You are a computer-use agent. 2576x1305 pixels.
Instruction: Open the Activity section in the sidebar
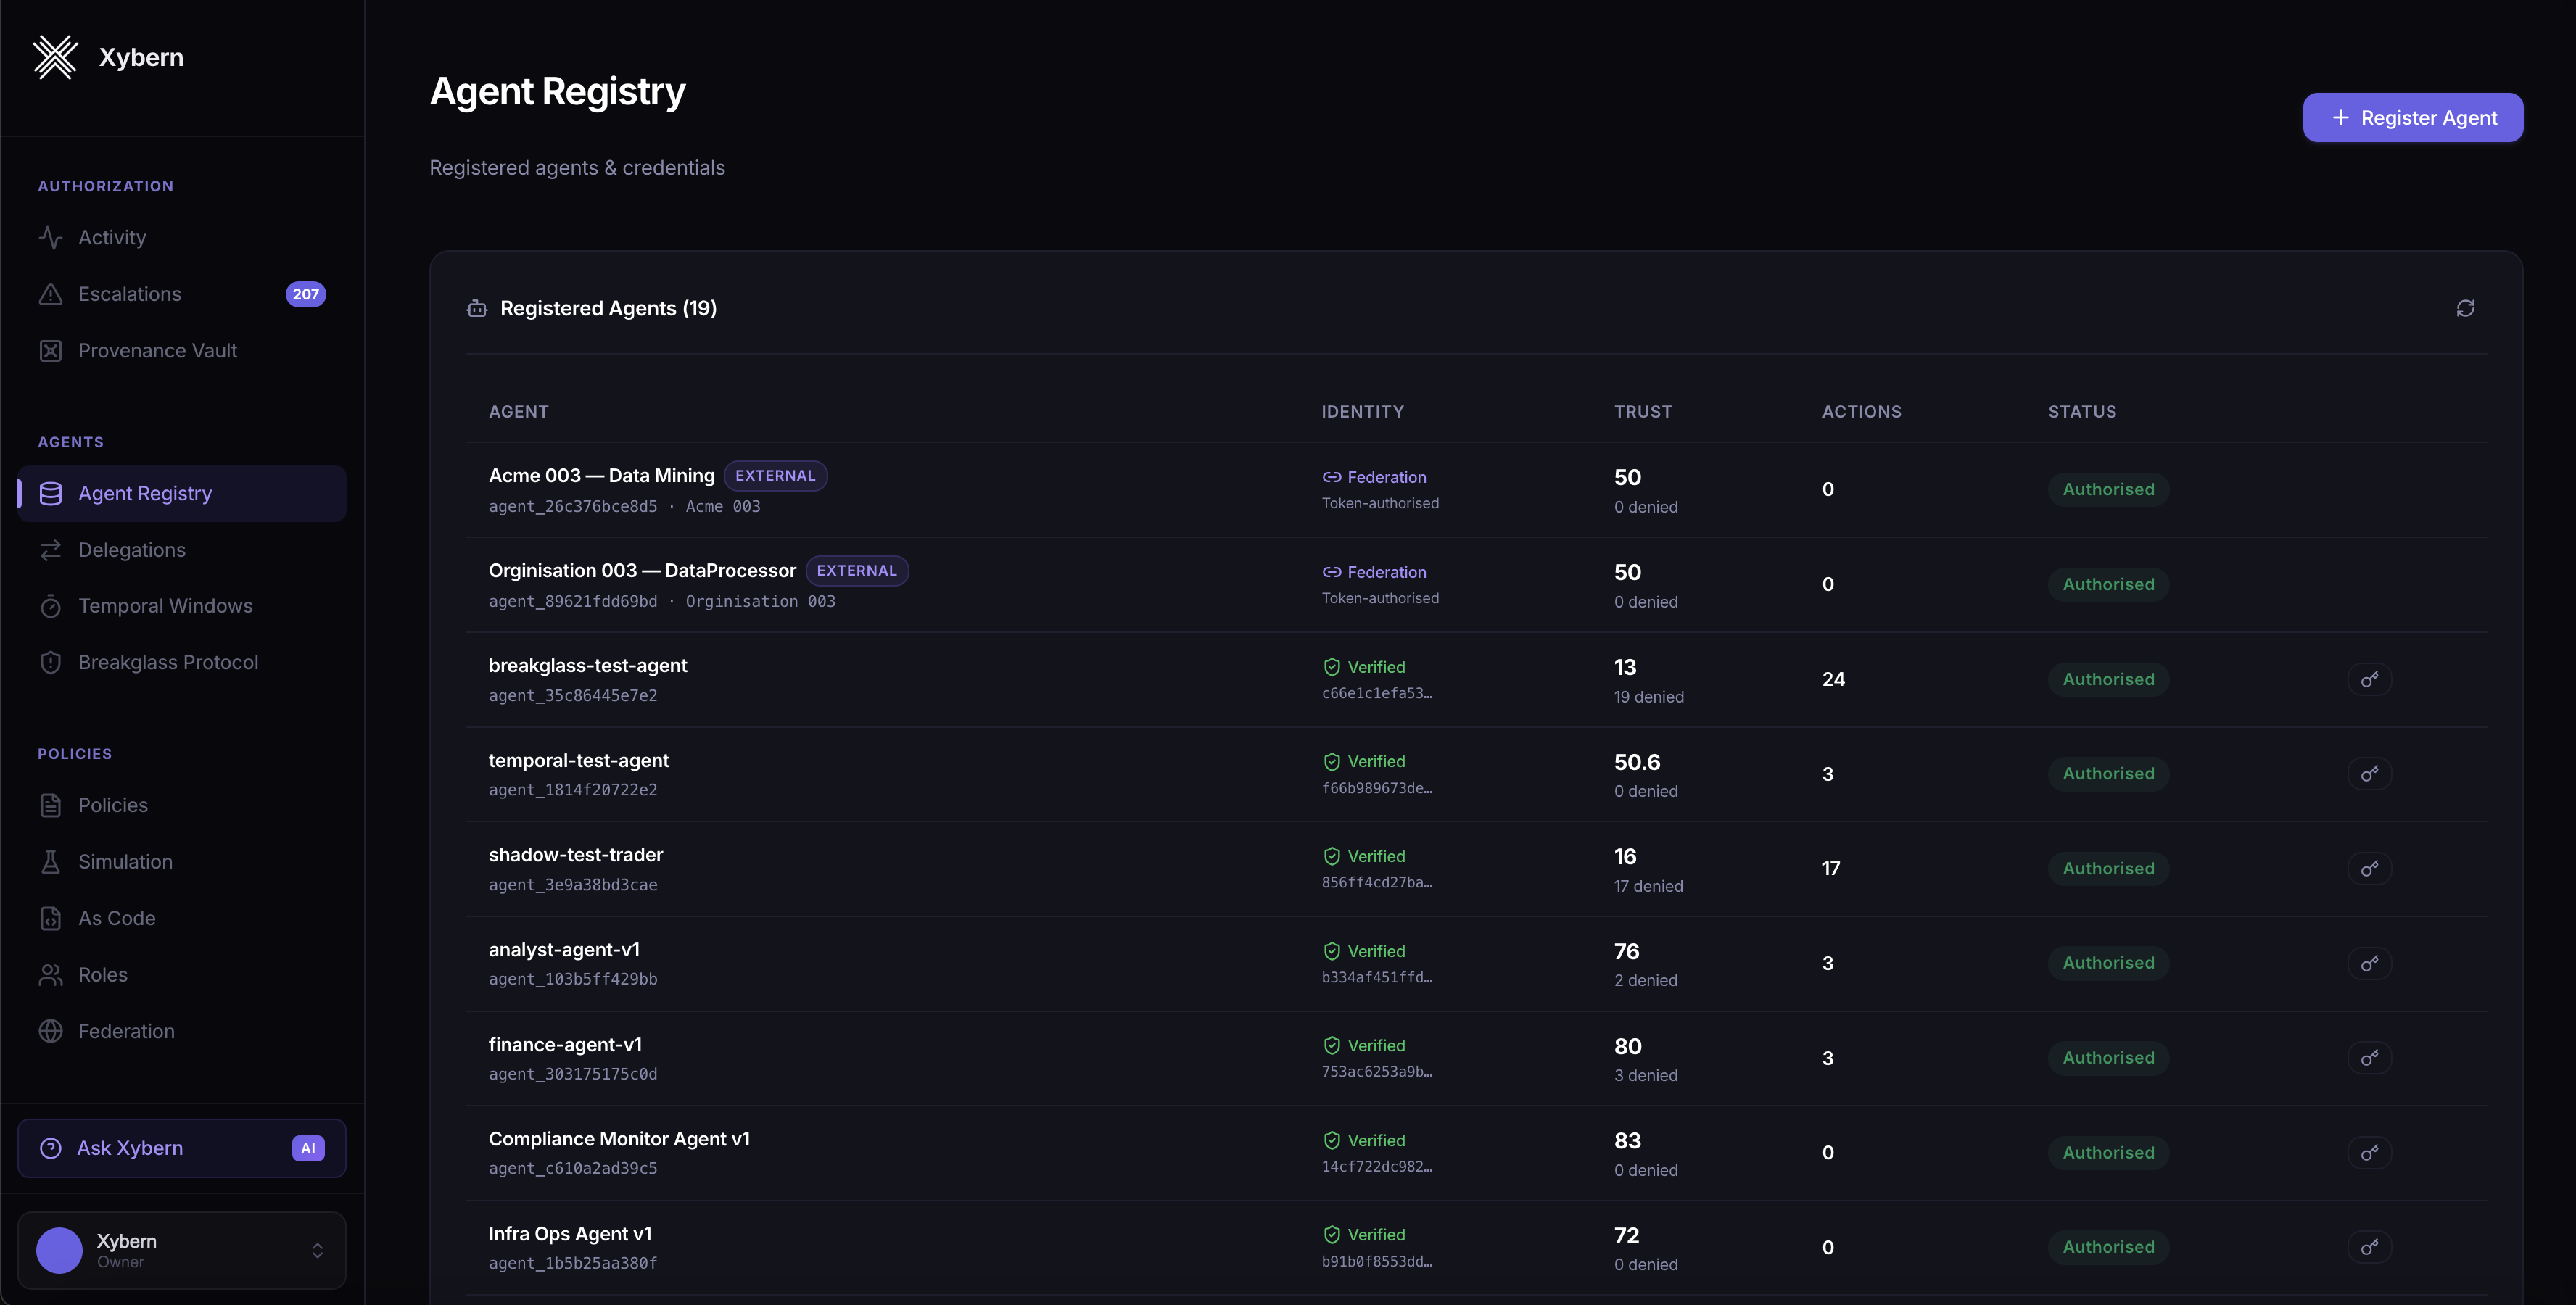(x=112, y=237)
